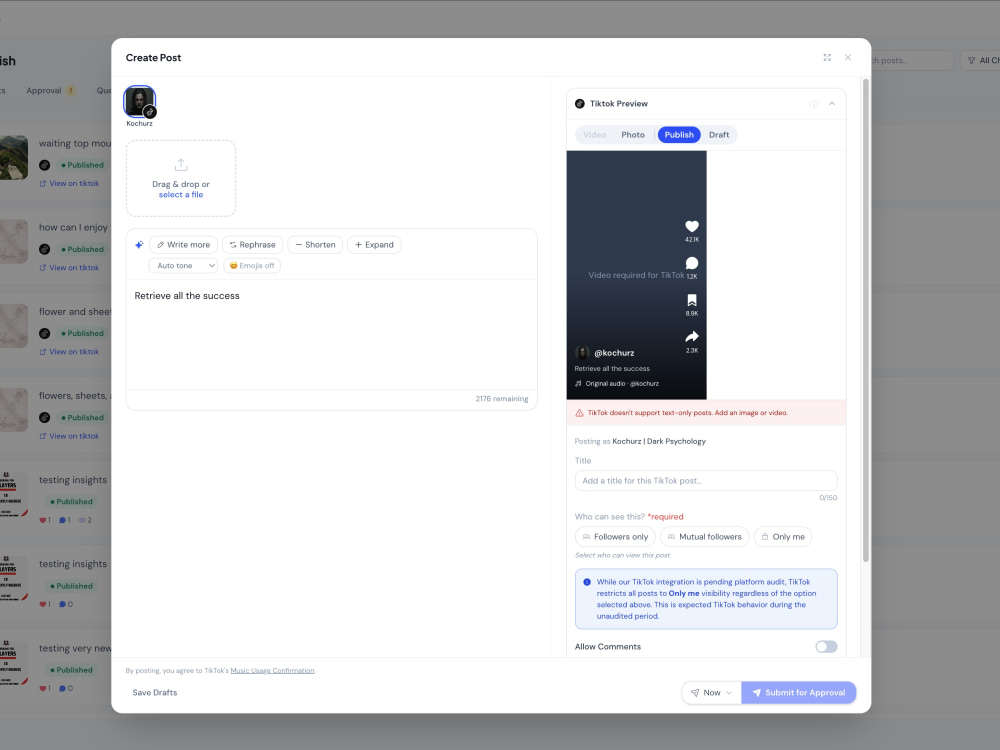Image resolution: width=1000 pixels, height=750 pixels.
Task: Open View on tiktok for flower and sheet post
Action: point(69,352)
